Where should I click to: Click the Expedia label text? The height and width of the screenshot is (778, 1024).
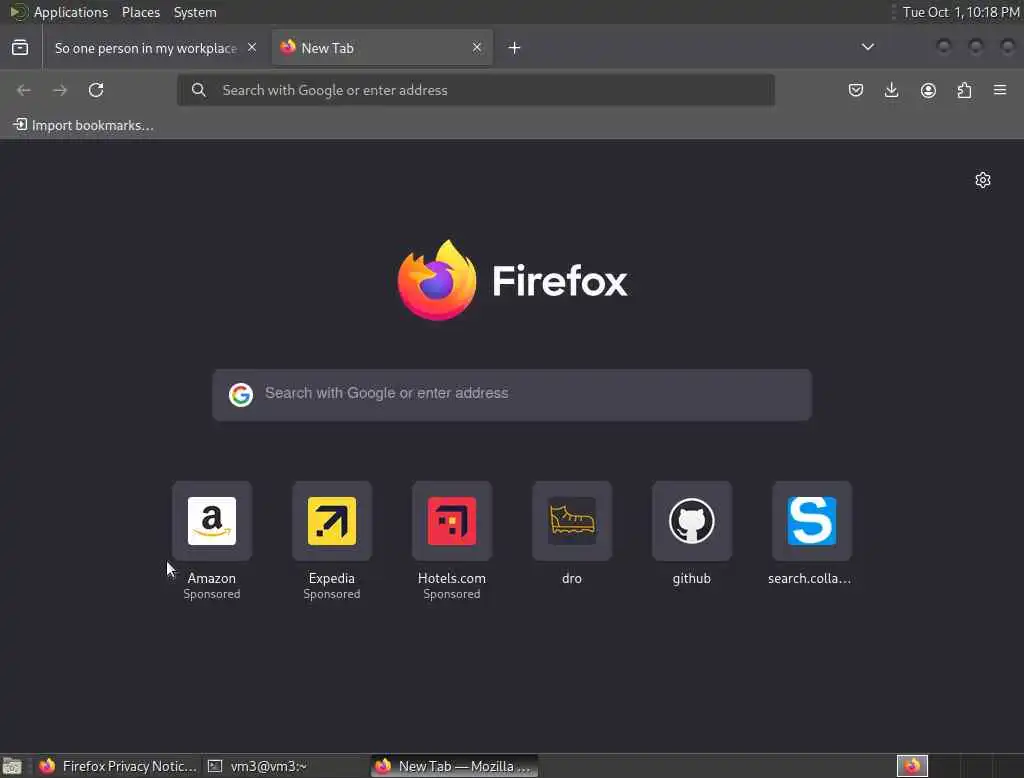[332, 578]
